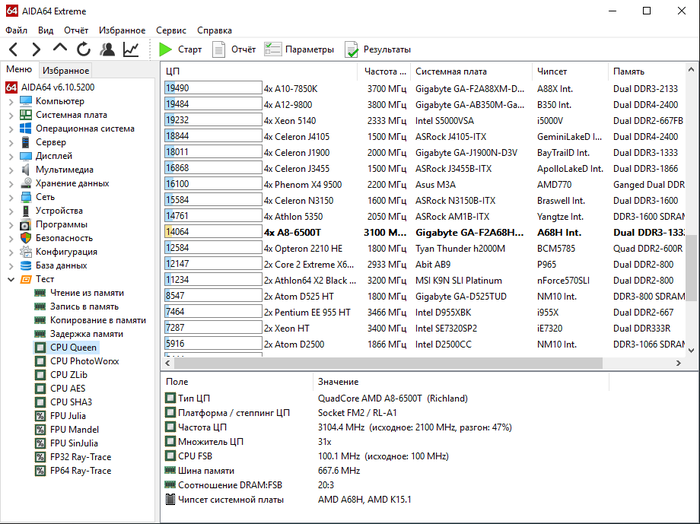This screenshot has width=700, height=524.
Task: Open the user profile toolbar icon
Action: [107, 49]
